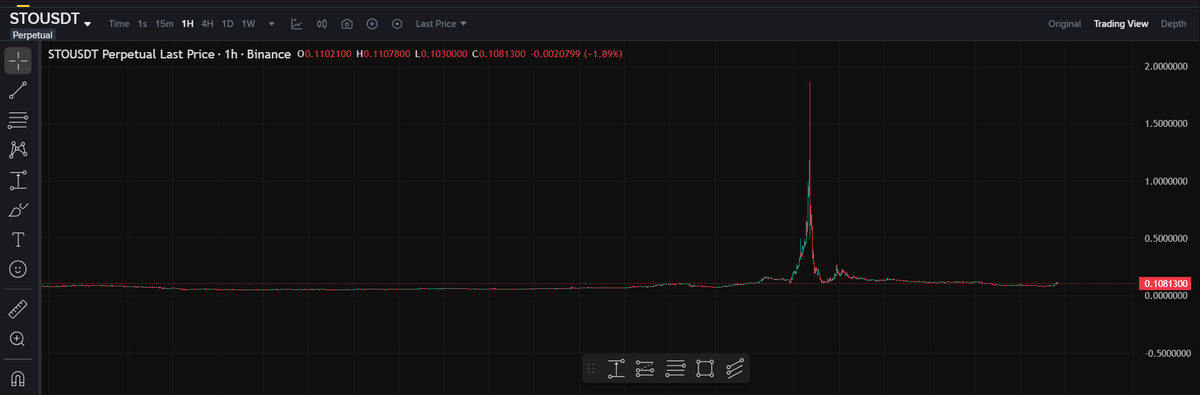Click the open value 0.1102100 in legend
The image size is (1200, 395).
pyautogui.click(x=327, y=53)
